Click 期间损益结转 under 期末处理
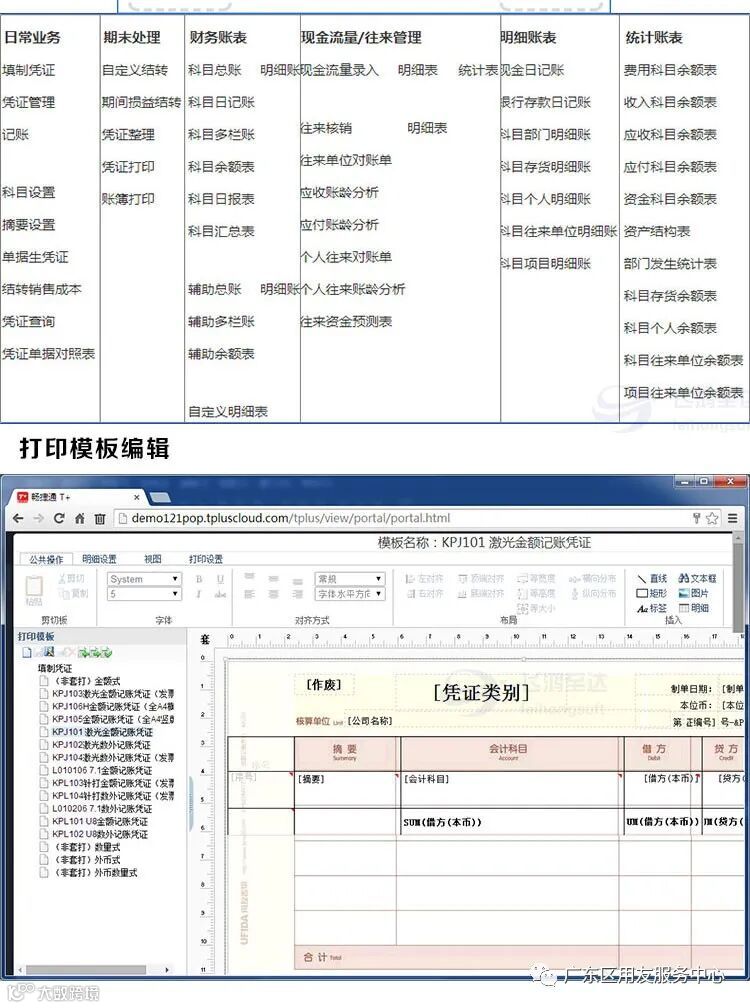Viewport: 750px width, 1008px height. (141, 102)
